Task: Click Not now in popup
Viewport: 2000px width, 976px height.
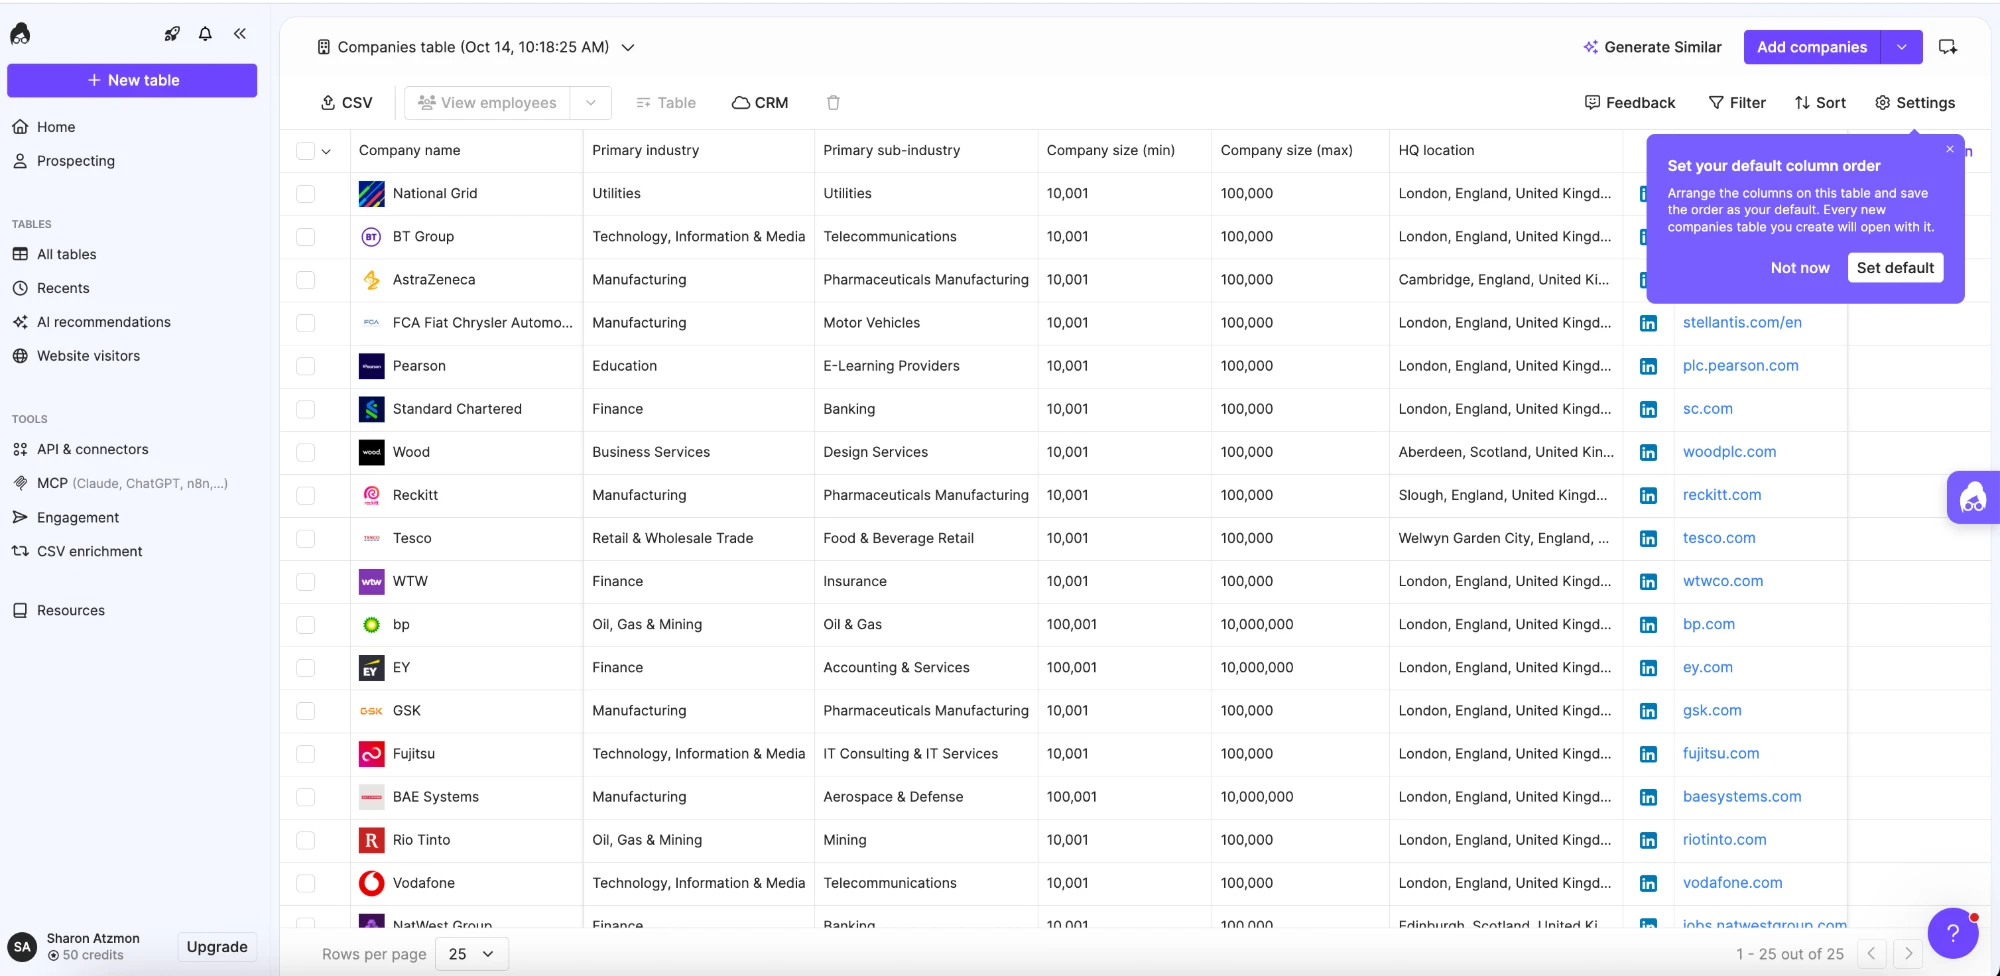Action: tap(1800, 268)
